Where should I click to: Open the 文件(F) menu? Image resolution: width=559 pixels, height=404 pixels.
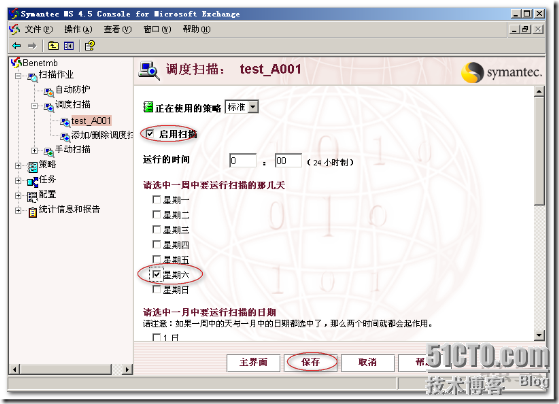click(x=39, y=29)
